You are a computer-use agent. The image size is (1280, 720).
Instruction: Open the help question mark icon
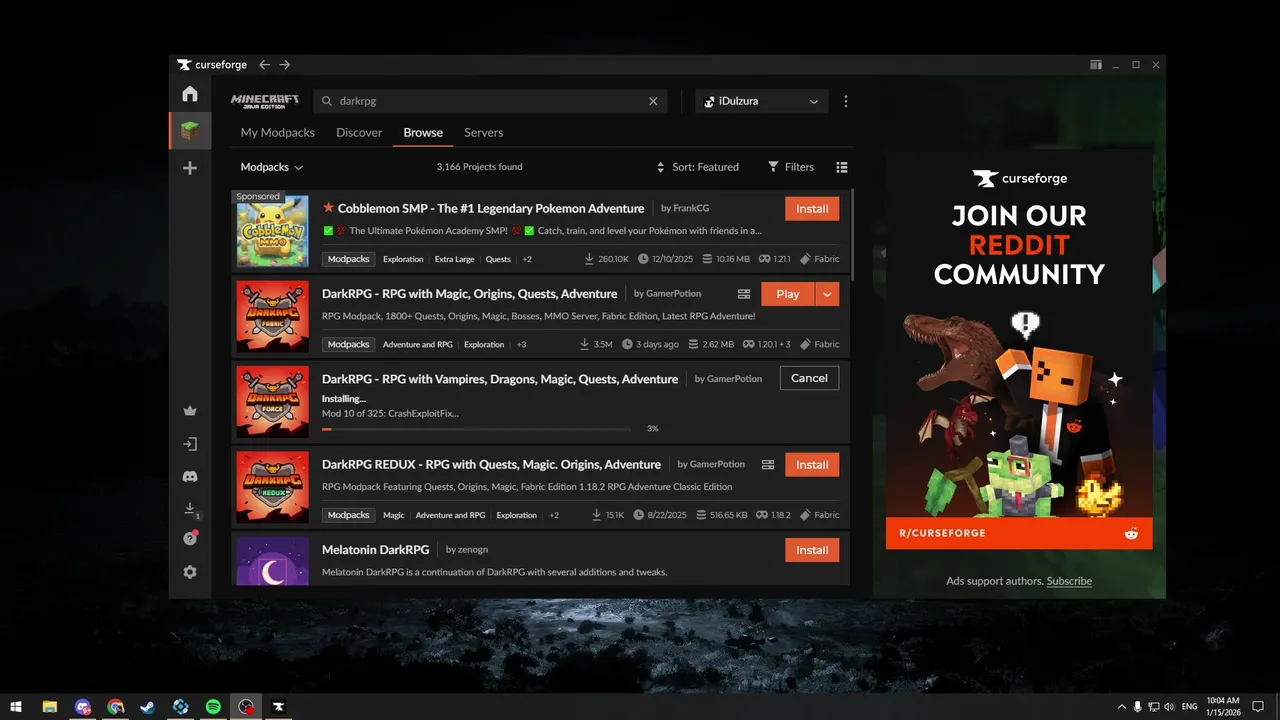190,538
